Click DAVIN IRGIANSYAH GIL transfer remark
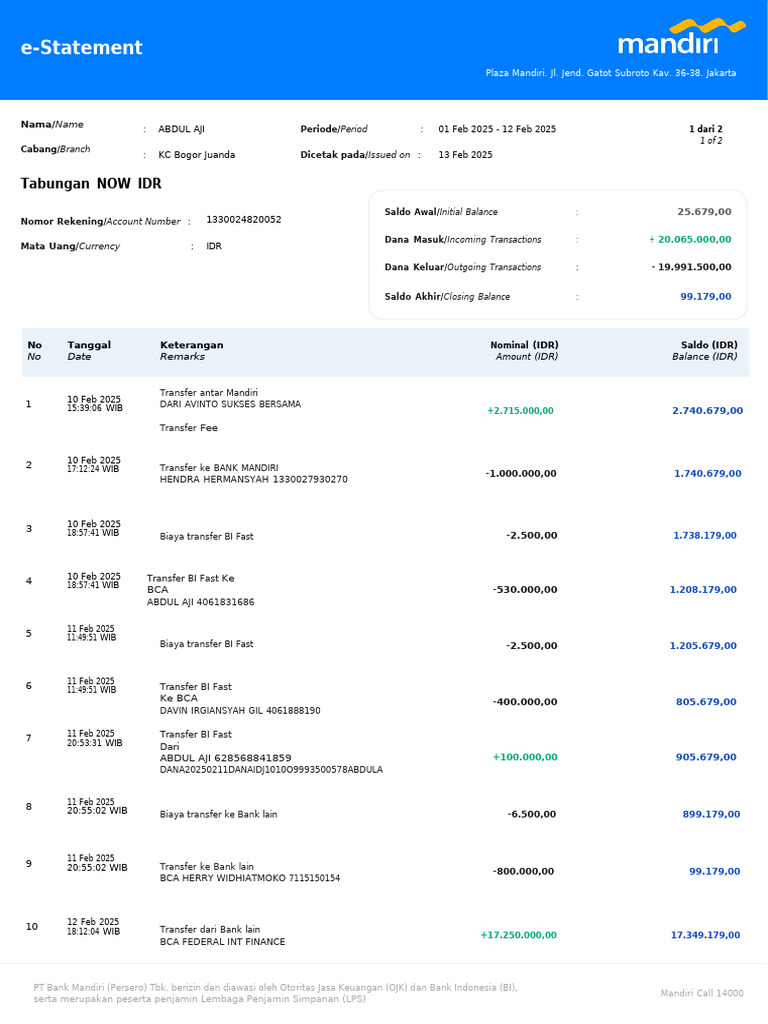Viewport: 768px width, 1024px height. tap(240, 699)
